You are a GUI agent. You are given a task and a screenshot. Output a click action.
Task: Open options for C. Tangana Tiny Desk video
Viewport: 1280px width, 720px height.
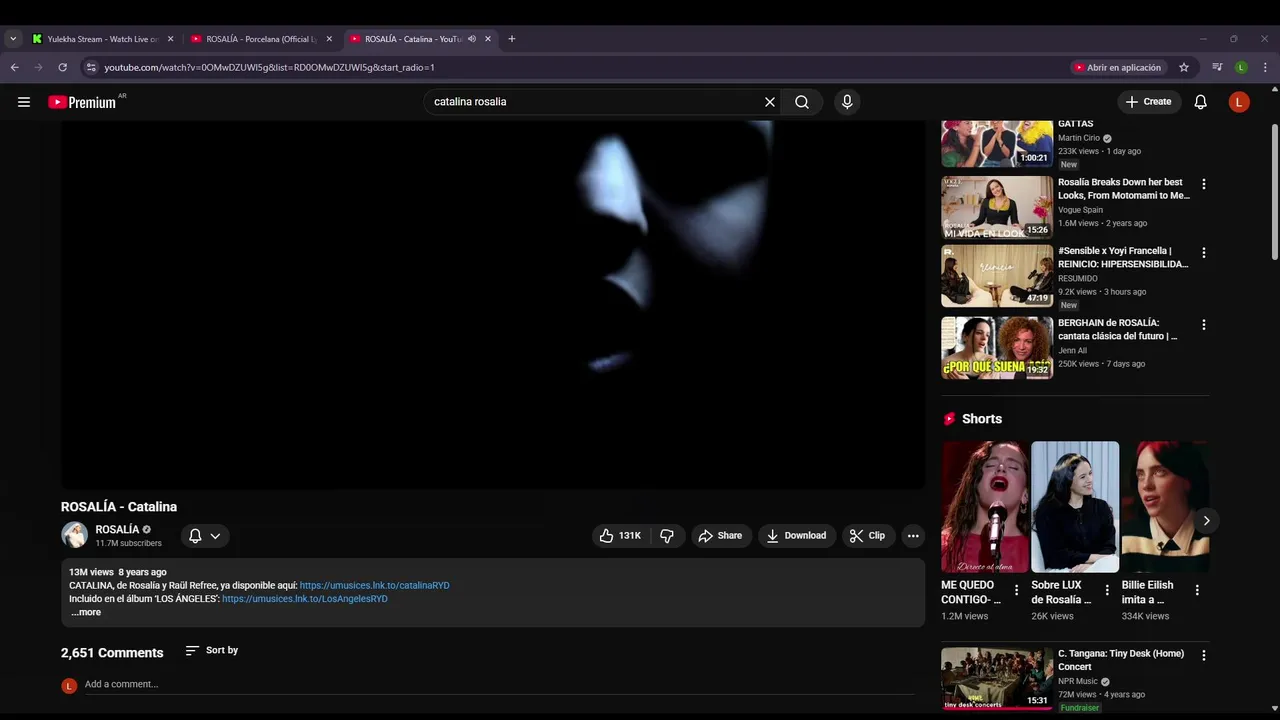point(1204,656)
